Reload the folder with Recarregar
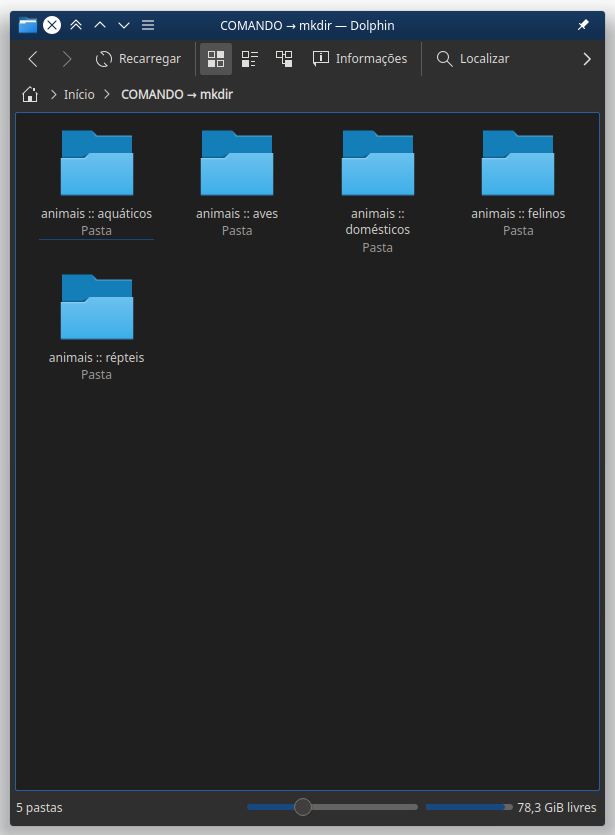 pos(138,59)
